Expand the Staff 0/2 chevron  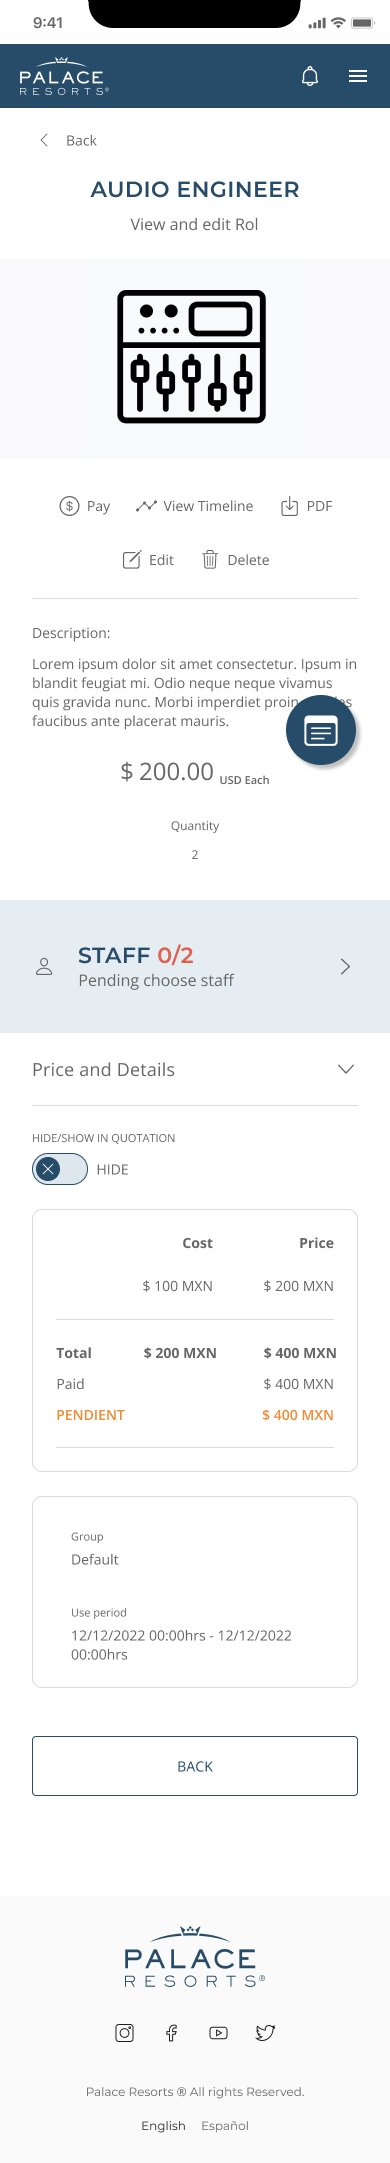pyautogui.click(x=345, y=966)
